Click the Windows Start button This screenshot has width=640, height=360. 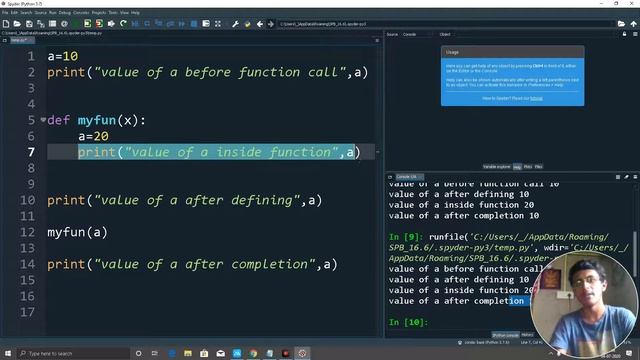click(x=8, y=353)
